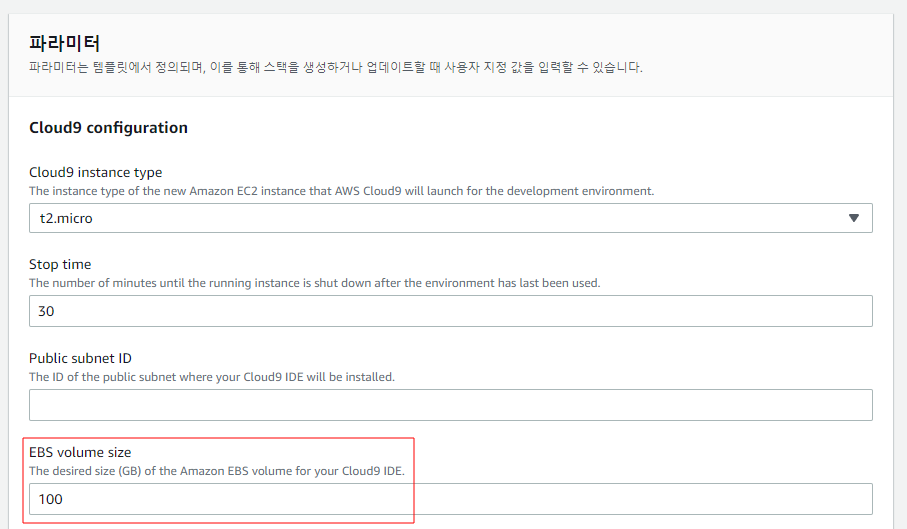Click the Public subnet ID input field
This screenshot has height=529, width=907.
451,405
